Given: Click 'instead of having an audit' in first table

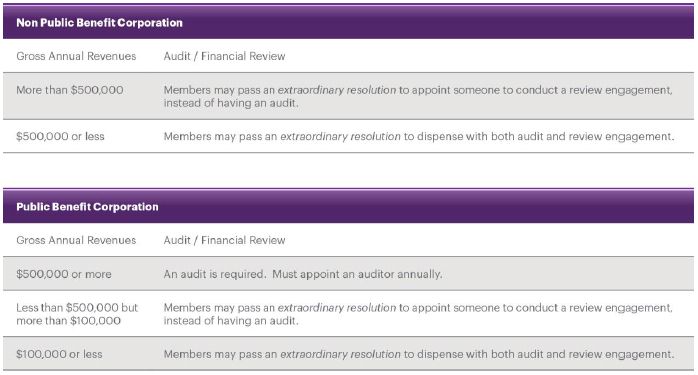Looking at the screenshot, I should tap(231, 103).
